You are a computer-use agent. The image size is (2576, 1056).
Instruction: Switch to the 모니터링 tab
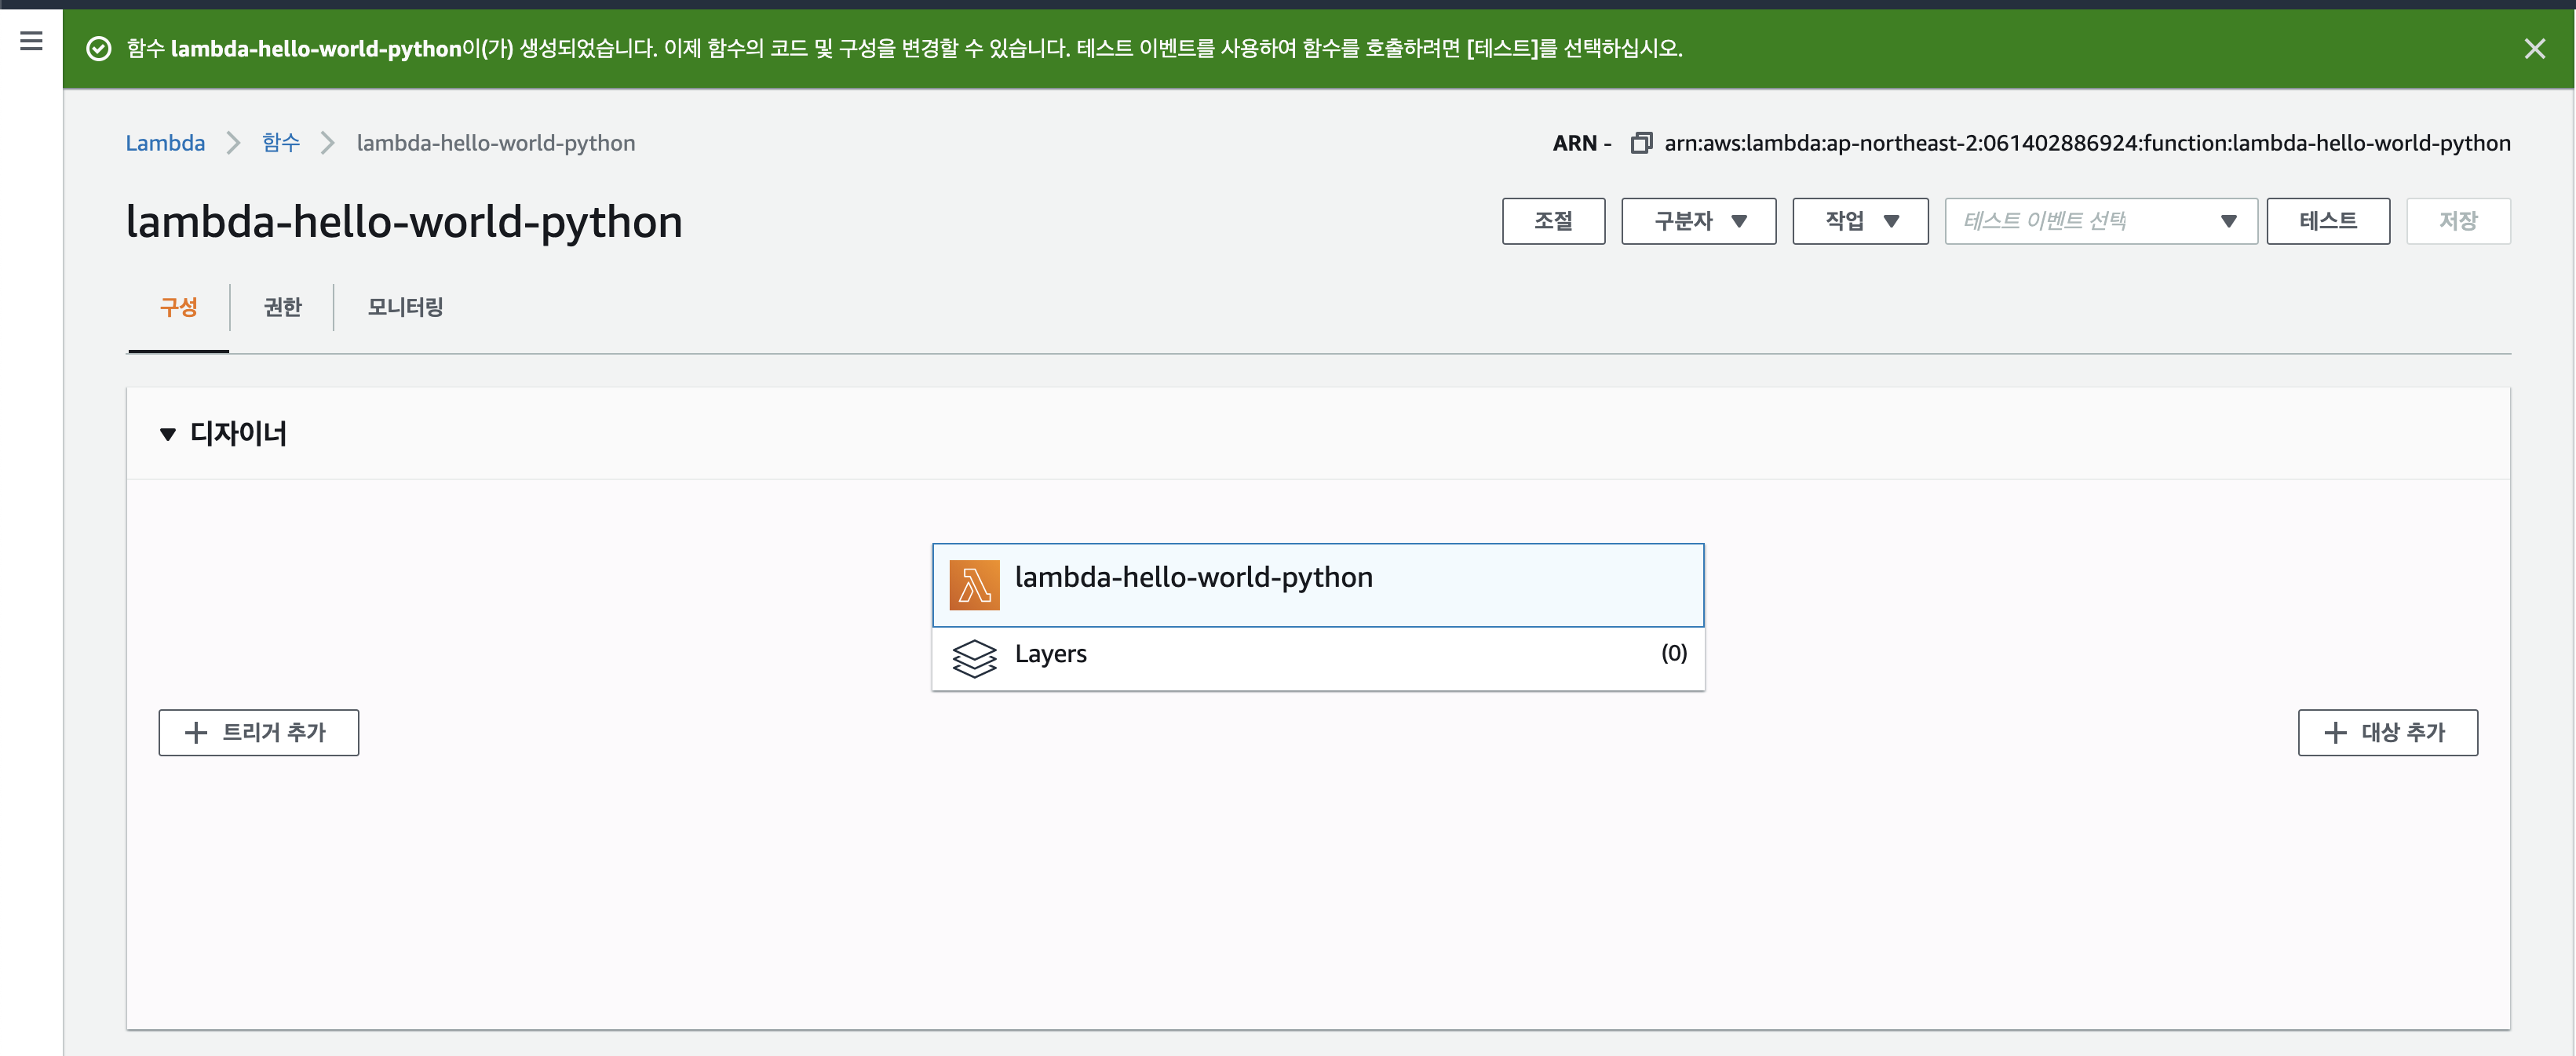click(405, 307)
